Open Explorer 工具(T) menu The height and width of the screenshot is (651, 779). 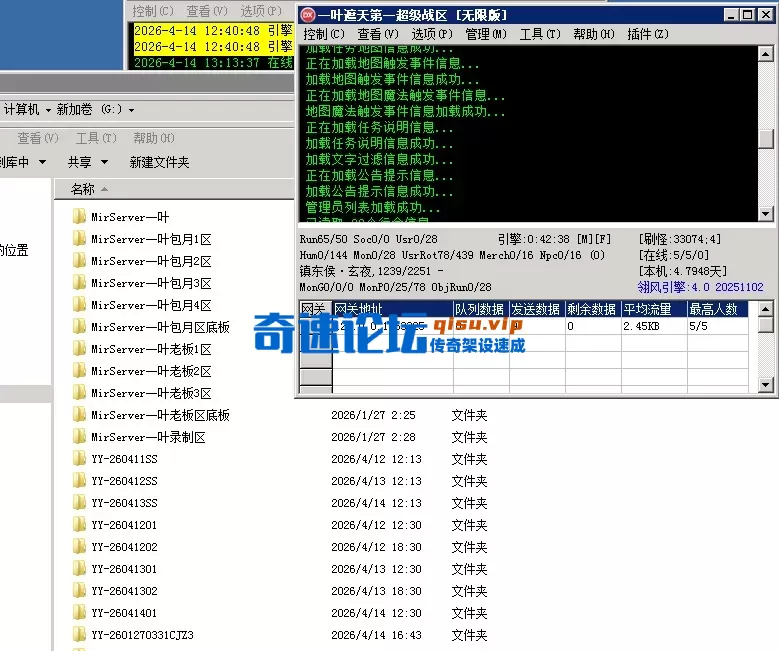[96, 138]
